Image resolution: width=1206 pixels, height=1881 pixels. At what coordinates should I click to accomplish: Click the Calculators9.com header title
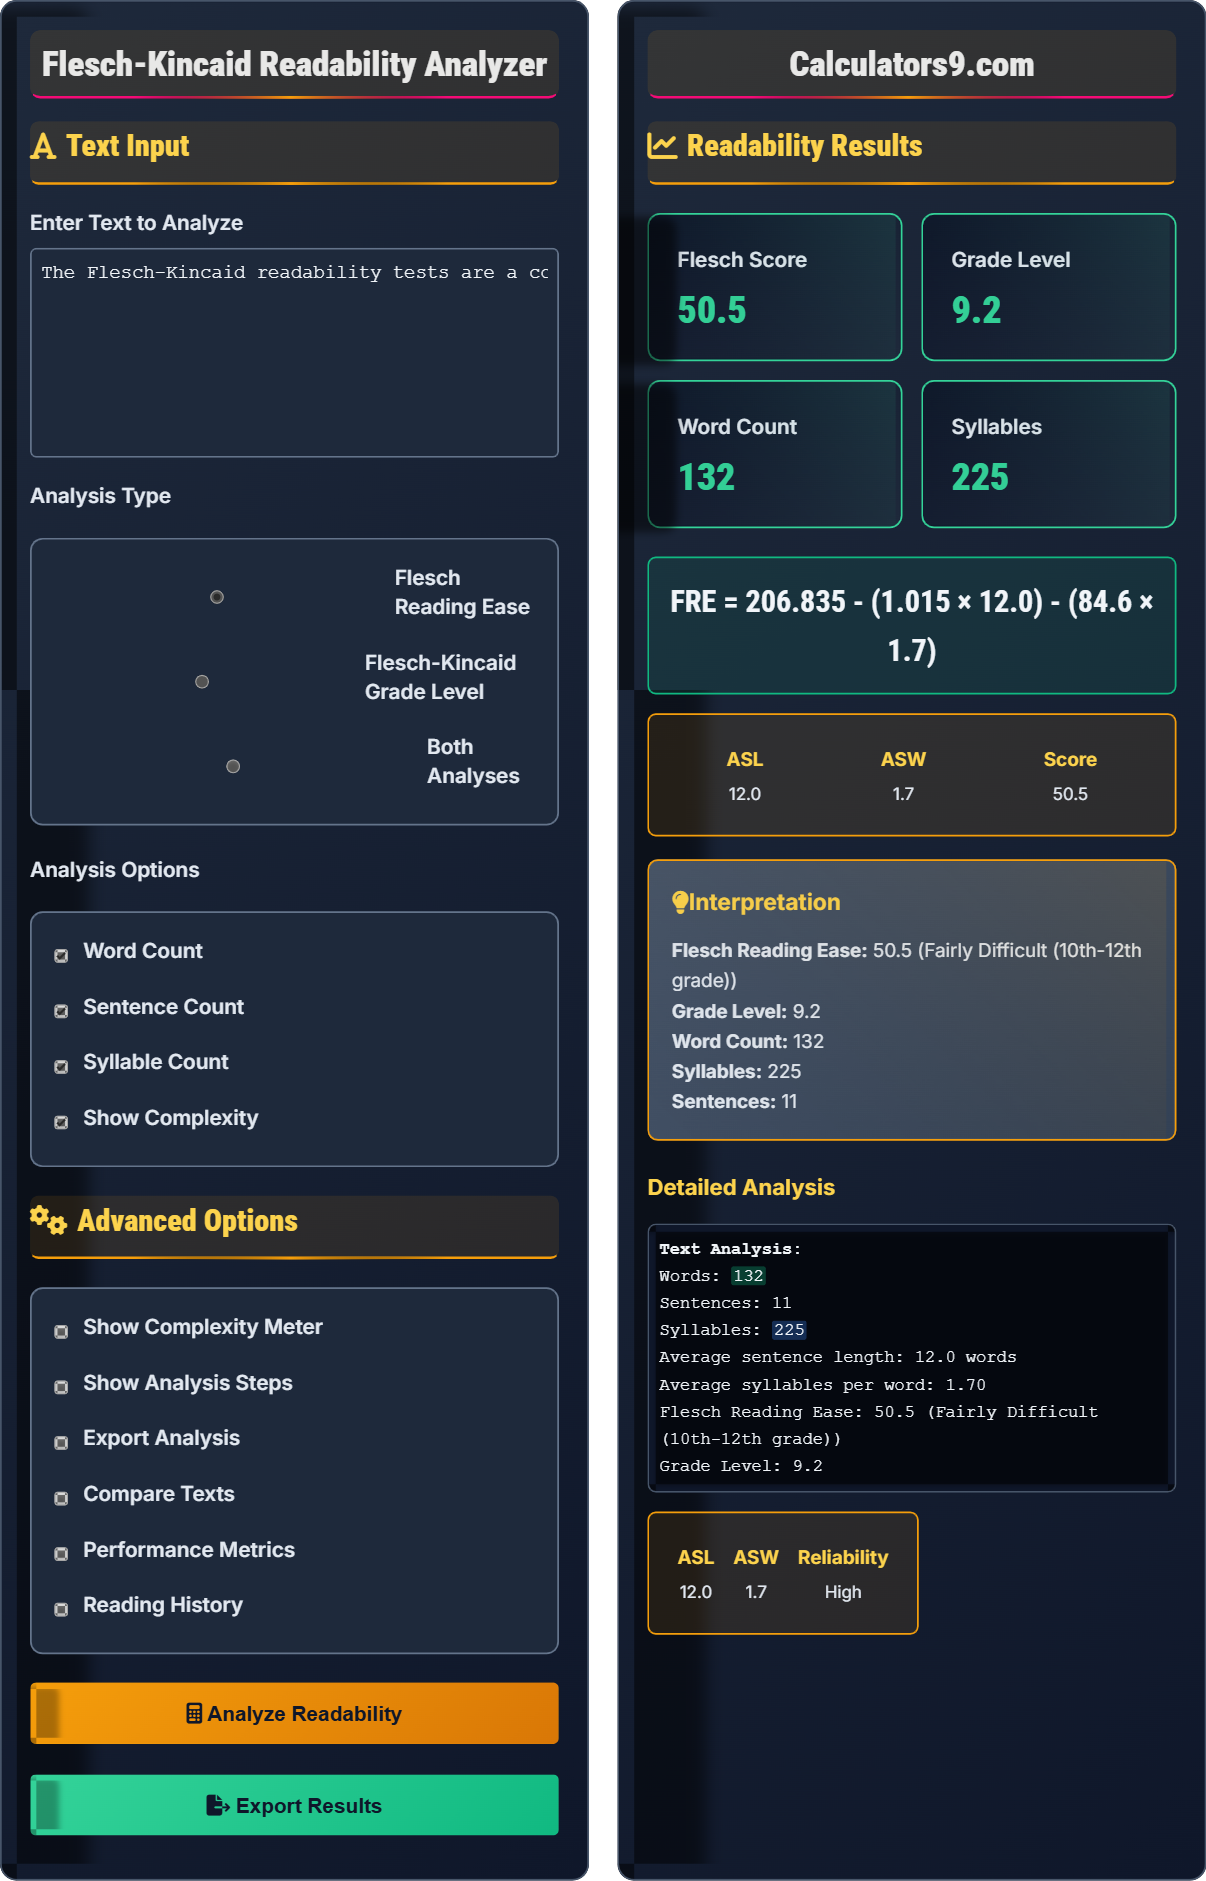tap(912, 65)
